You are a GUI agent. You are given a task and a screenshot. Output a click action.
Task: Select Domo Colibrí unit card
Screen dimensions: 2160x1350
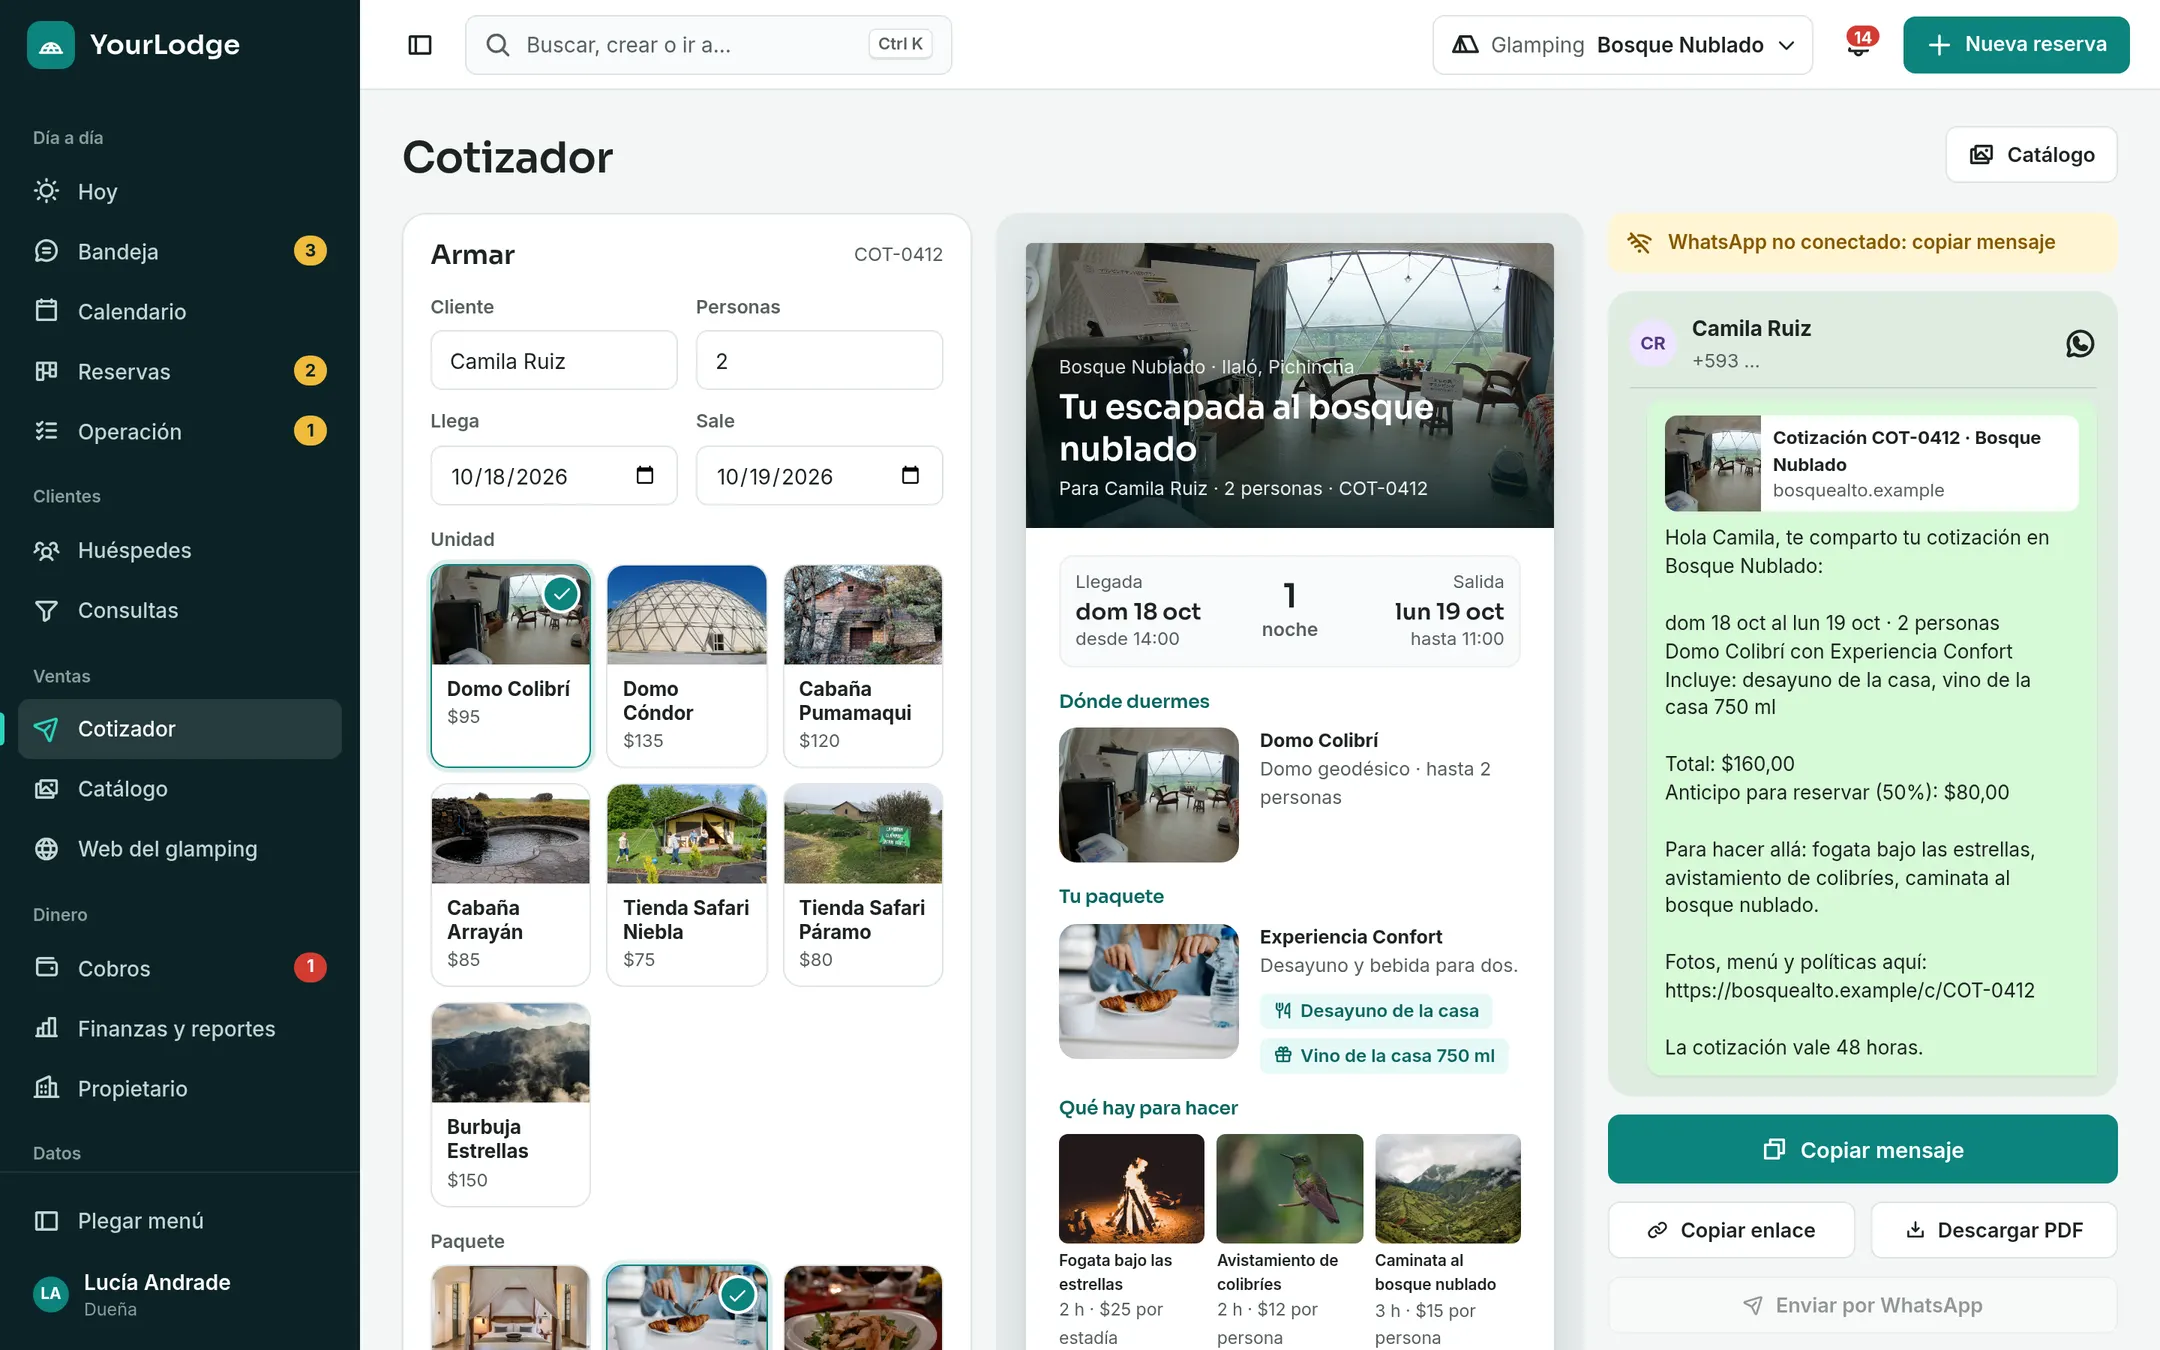click(x=511, y=666)
